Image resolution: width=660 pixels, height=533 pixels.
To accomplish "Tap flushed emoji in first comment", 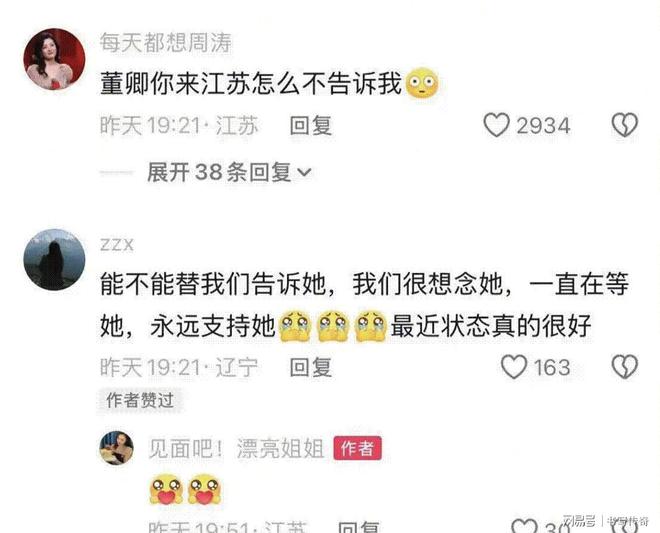I will click(x=422, y=83).
